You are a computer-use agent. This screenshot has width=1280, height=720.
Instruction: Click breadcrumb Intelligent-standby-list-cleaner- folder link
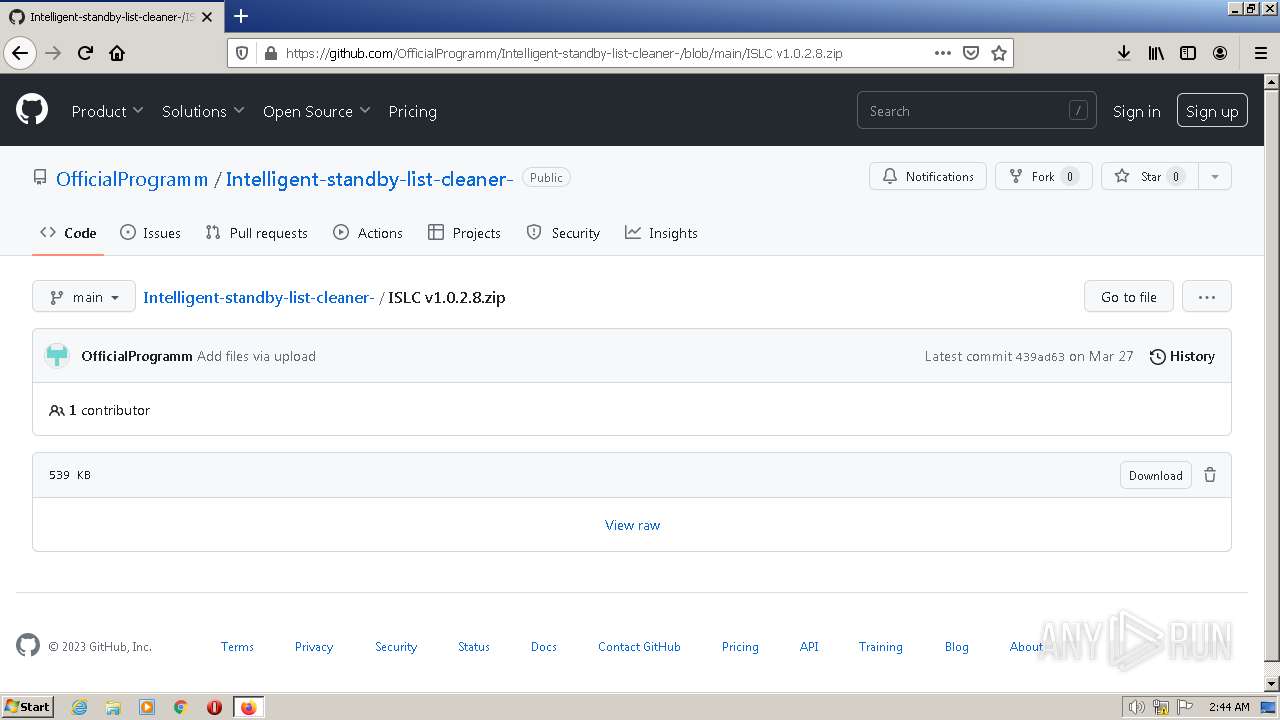click(x=259, y=297)
